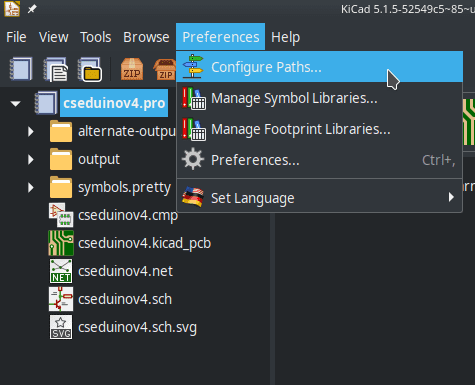This screenshot has width=475, height=385.
Task: Click the signpost icon beside Configure Paths
Action: tap(193, 66)
